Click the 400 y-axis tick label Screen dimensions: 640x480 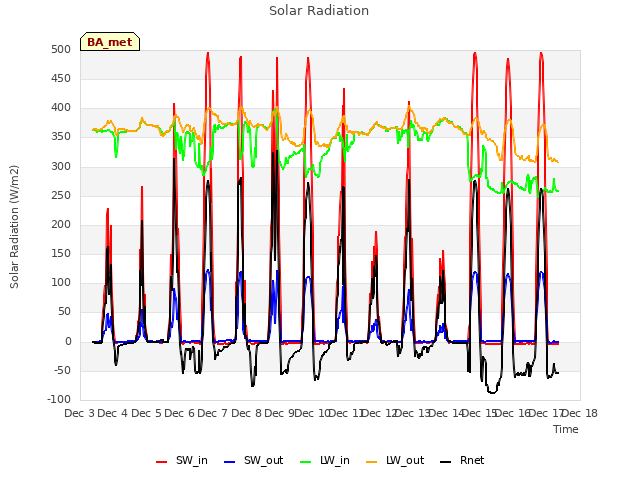pos(61,108)
